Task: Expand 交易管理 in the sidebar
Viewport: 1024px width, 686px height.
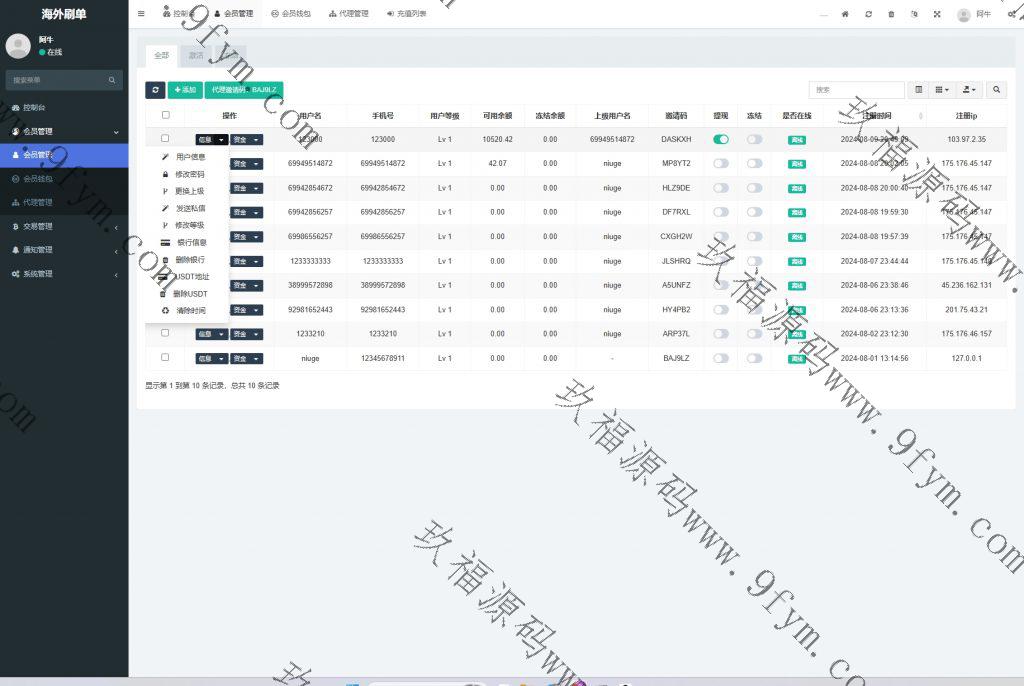Action: [x=64, y=226]
